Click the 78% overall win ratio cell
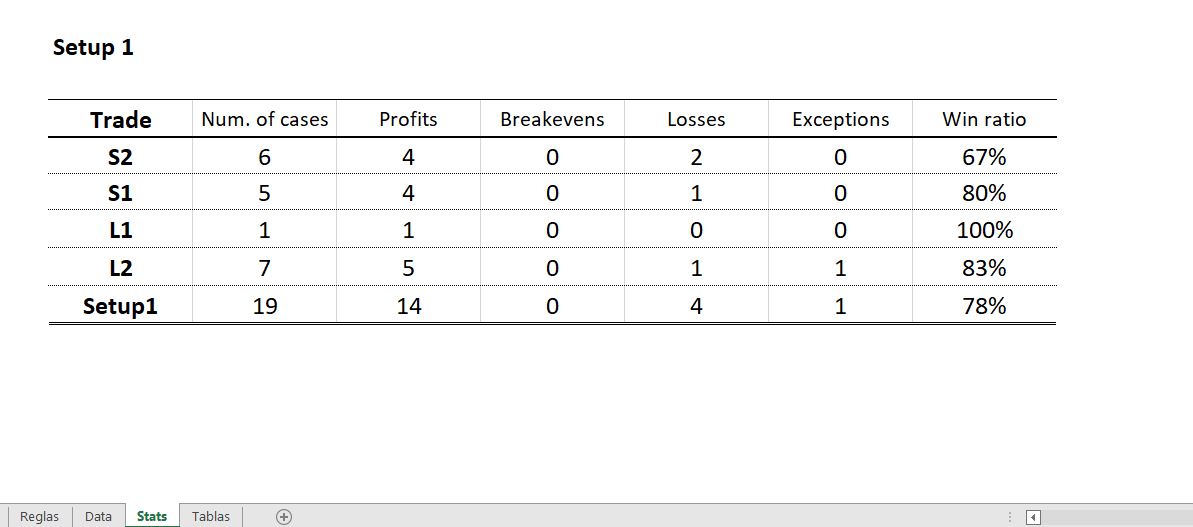This screenshot has height=527, width=1193. 984,306
